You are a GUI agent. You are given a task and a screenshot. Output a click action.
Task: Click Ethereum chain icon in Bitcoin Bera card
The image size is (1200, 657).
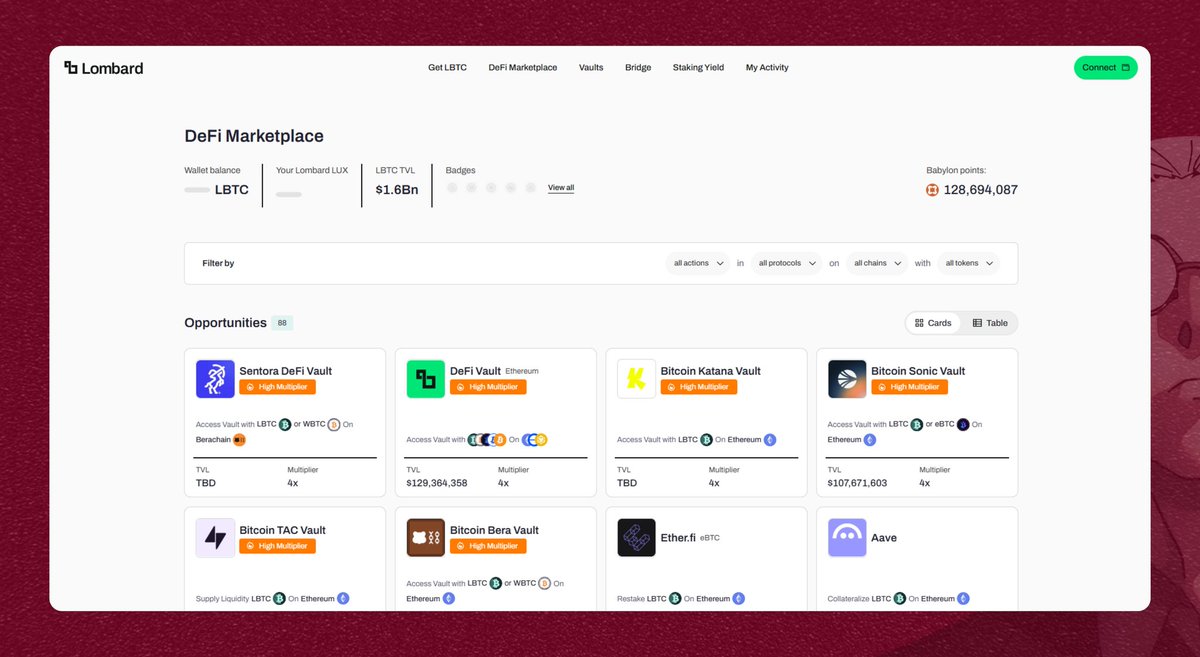click(x=449, y=599)
